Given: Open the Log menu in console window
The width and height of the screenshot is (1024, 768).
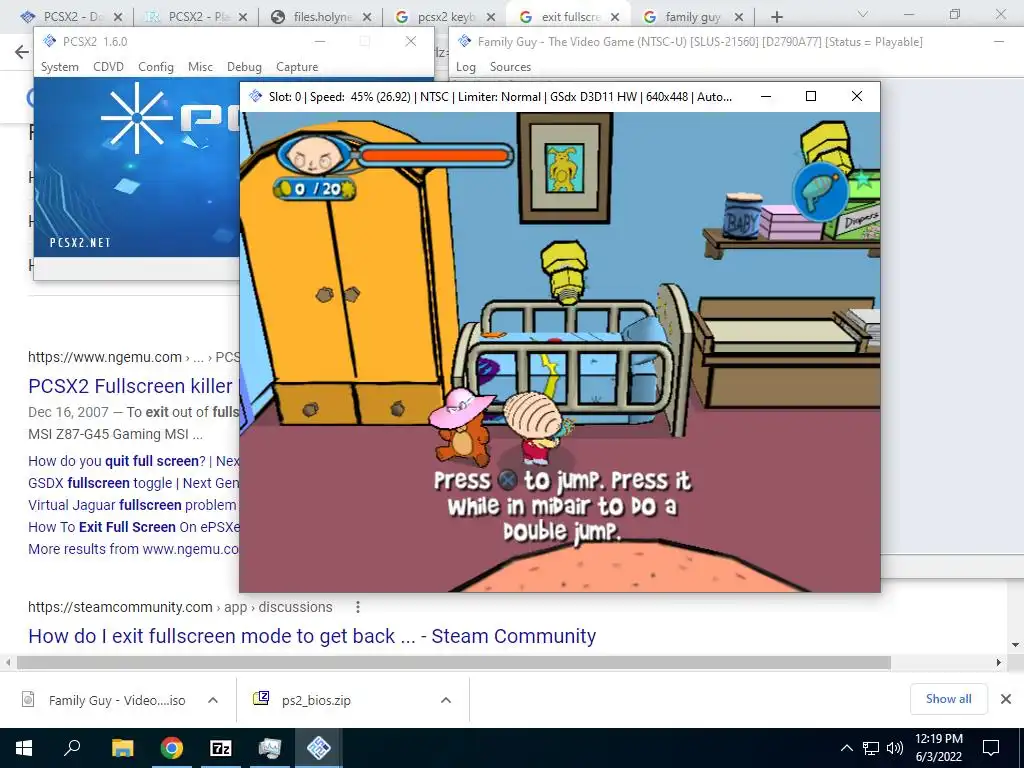Looking at the screenshot, I should point(466,67).
